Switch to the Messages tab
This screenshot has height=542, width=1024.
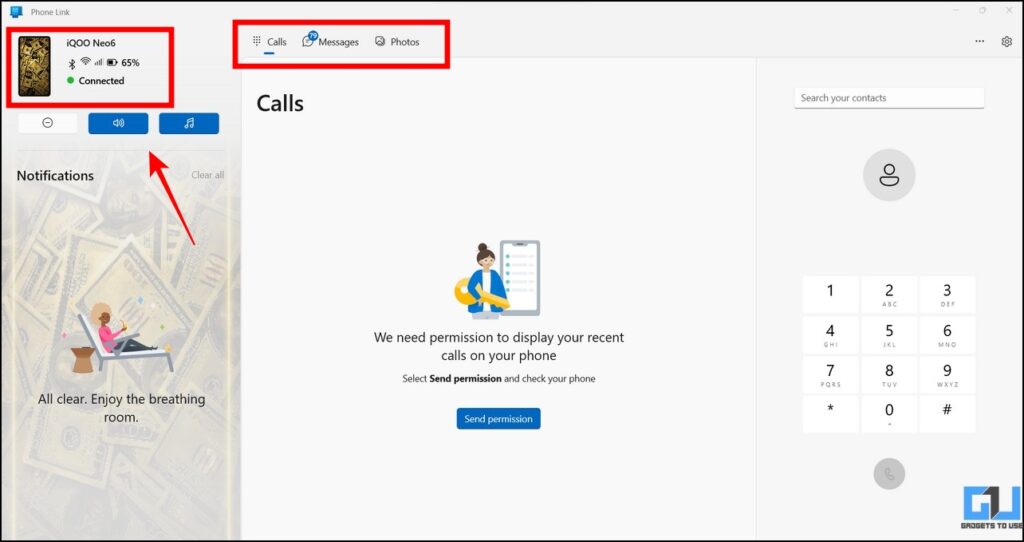click(x=331, y=42)
